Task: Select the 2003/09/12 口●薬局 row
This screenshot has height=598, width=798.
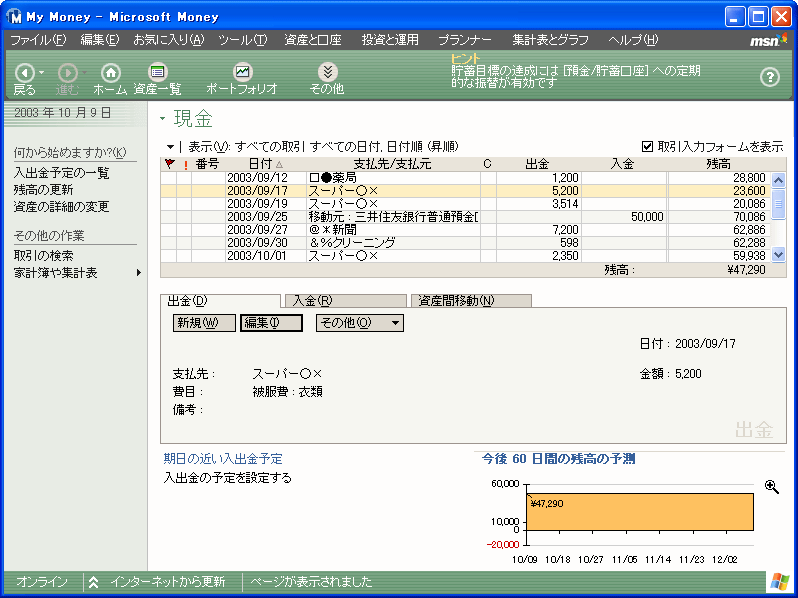Action: (x=465, y=178)
